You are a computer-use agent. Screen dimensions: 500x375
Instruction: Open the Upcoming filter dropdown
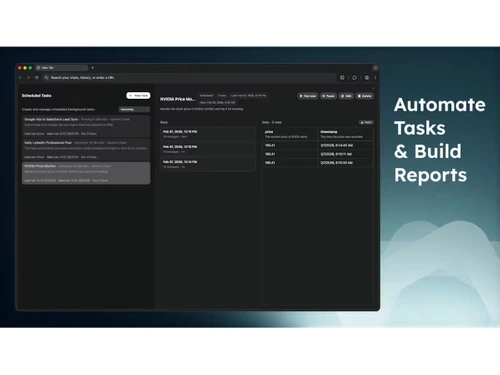click(x=134, y=109)
